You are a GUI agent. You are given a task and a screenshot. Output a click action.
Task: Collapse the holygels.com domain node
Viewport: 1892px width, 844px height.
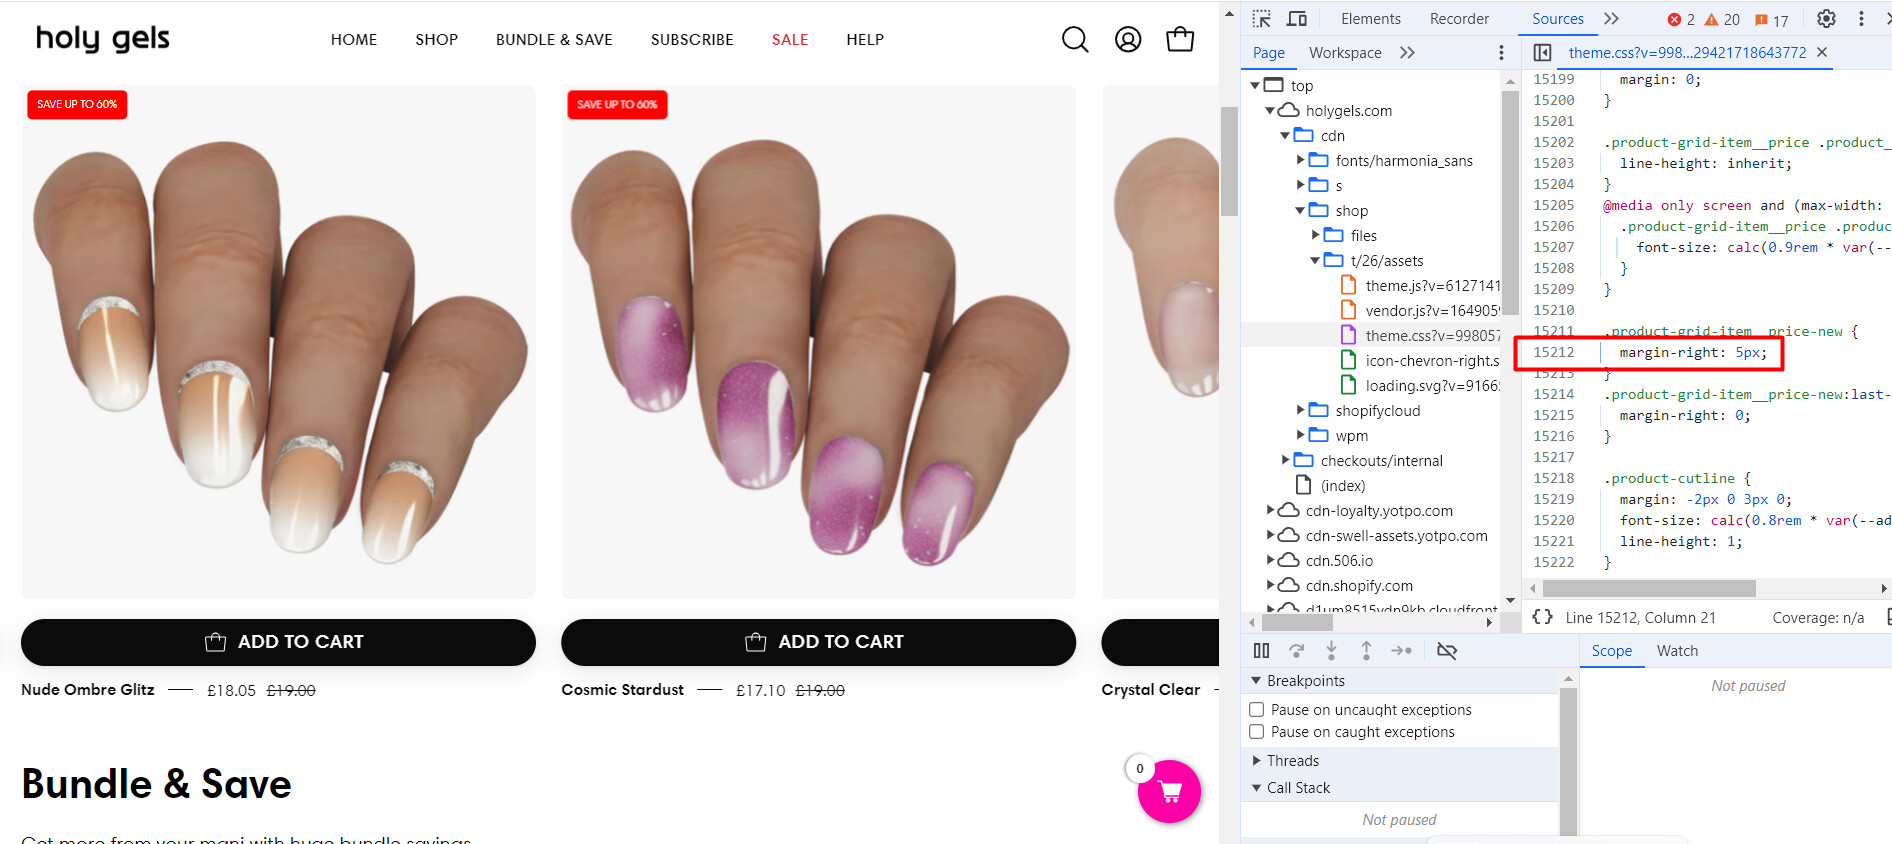[1270, 111]
